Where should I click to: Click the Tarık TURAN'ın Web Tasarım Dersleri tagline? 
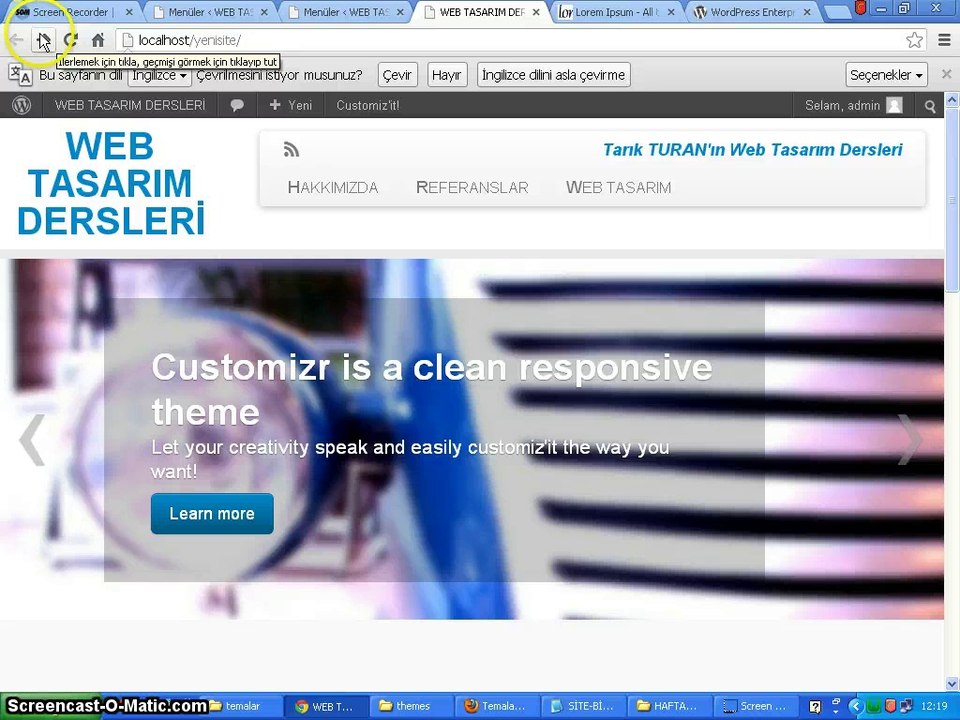(x=752, y=149)
